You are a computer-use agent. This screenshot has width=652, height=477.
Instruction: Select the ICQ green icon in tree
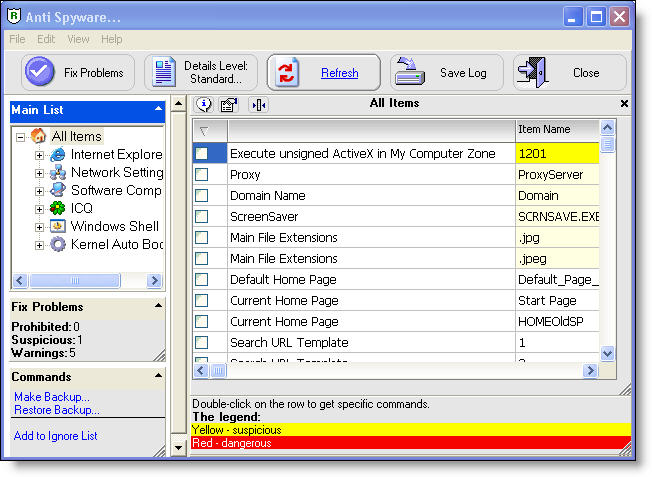point(58,208)
